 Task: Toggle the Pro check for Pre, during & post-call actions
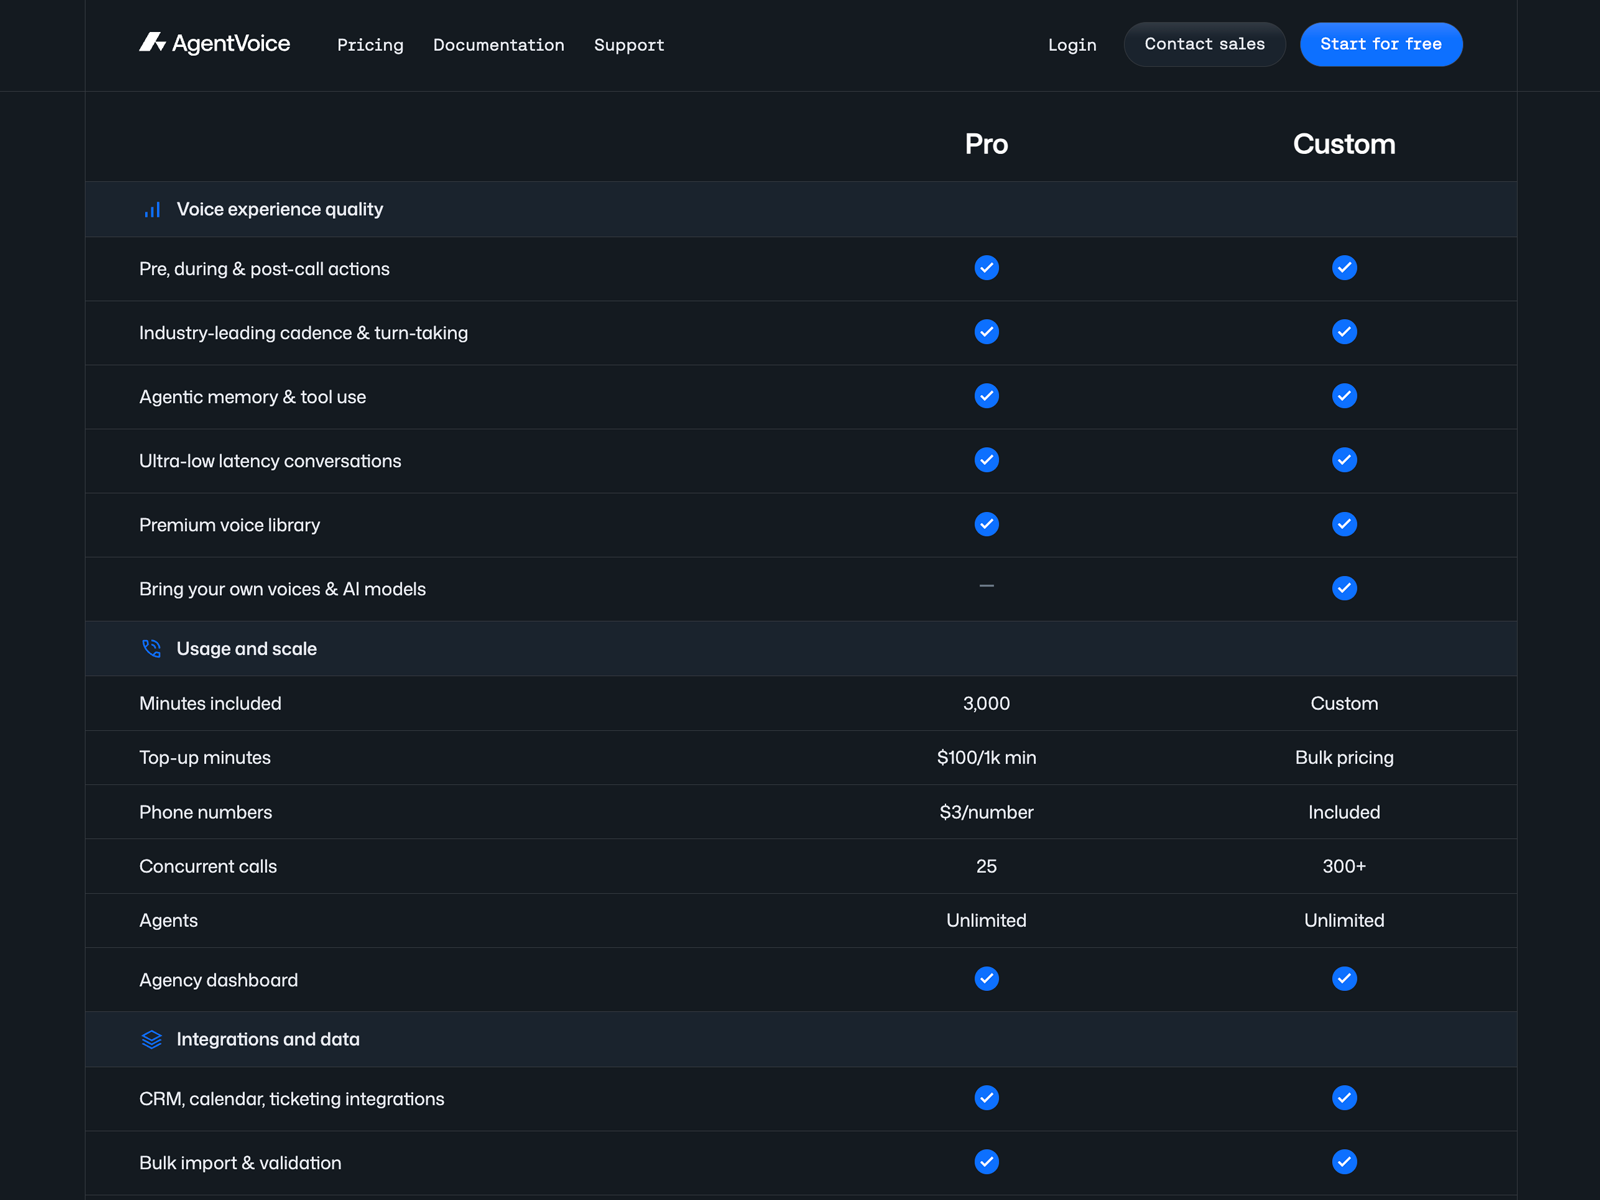click(x=986, y=268)
